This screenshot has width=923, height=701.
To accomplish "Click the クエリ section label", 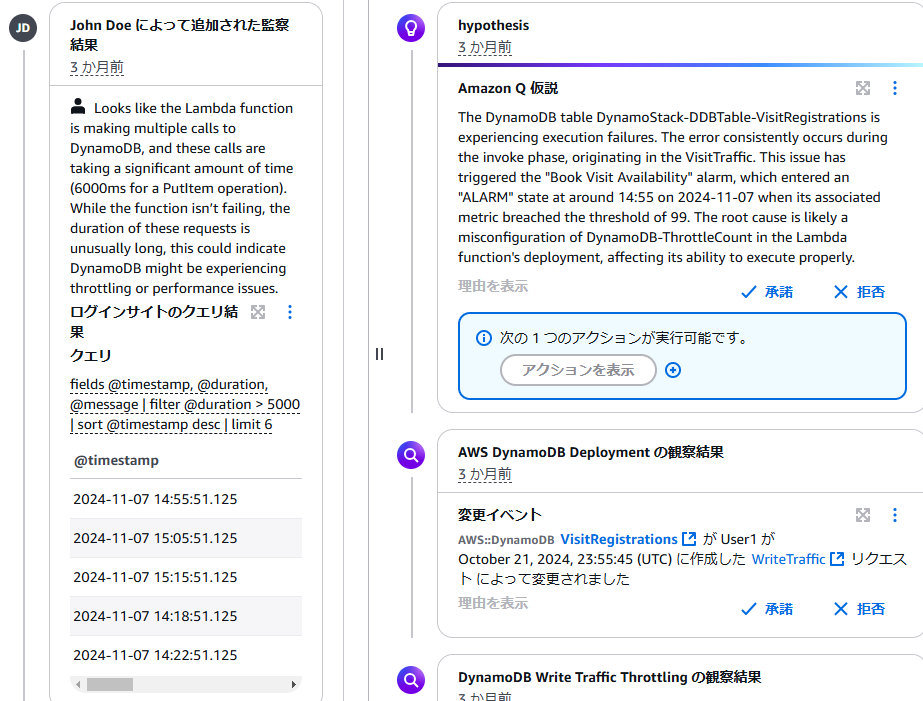I will point(91,356).
